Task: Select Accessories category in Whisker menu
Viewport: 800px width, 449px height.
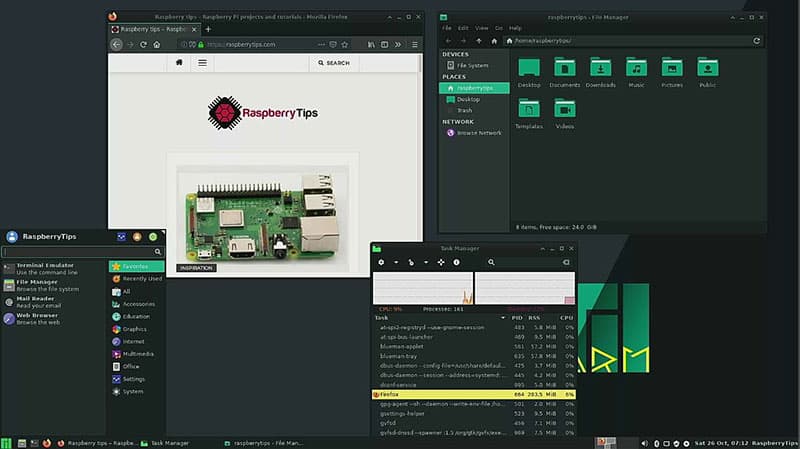Action: tap(137, 304)
